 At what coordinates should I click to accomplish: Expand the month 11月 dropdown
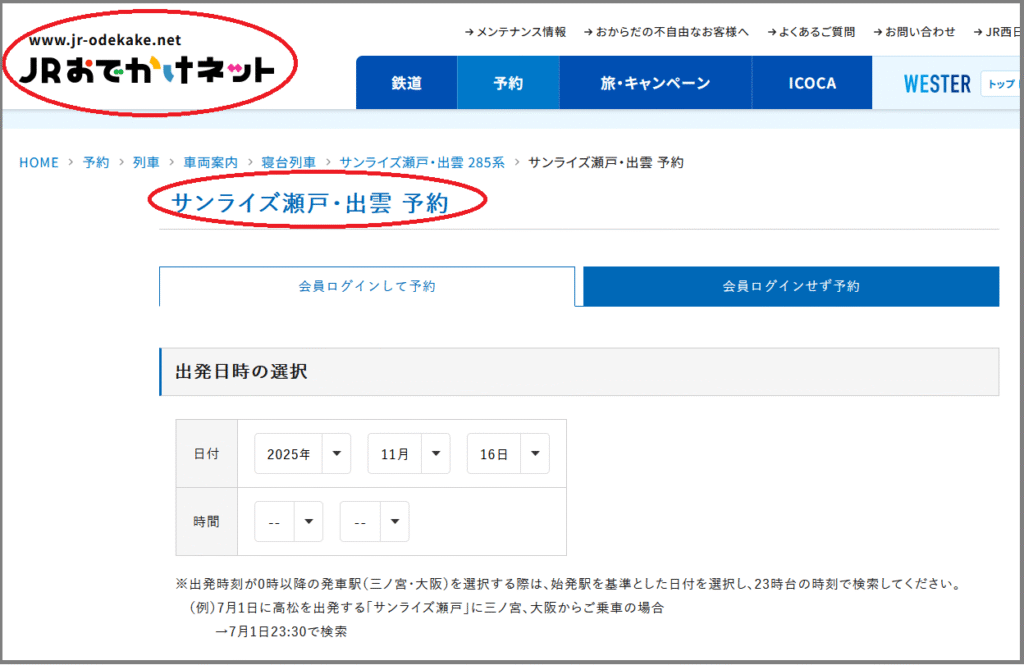coord(408,454)
